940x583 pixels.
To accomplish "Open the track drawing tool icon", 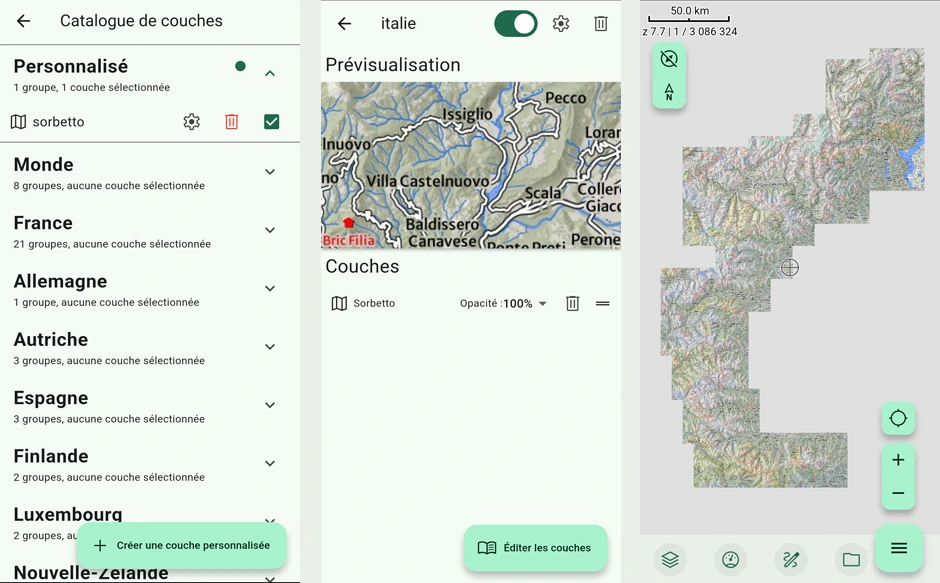I will 791,560.
